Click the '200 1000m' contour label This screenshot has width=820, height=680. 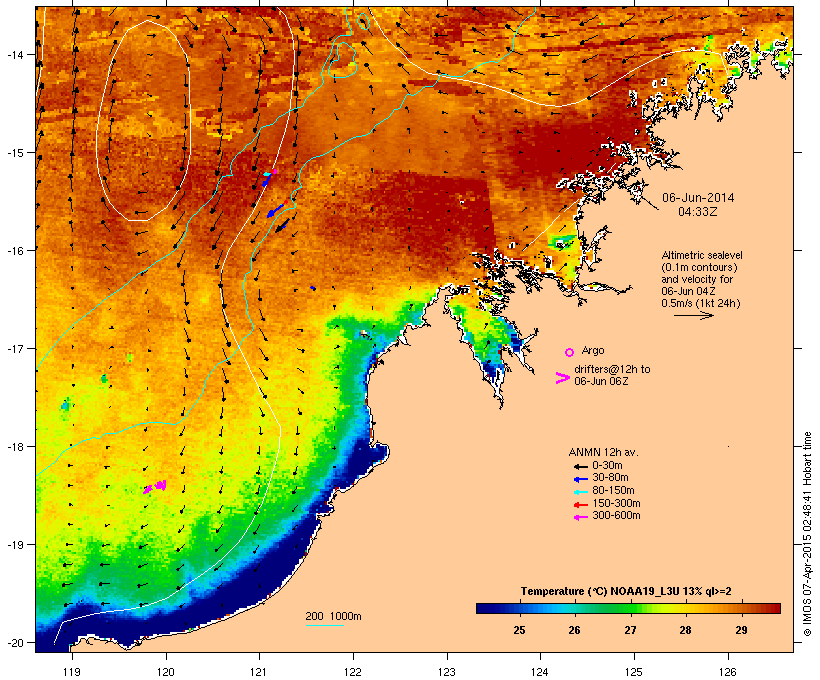coord(333,616)
